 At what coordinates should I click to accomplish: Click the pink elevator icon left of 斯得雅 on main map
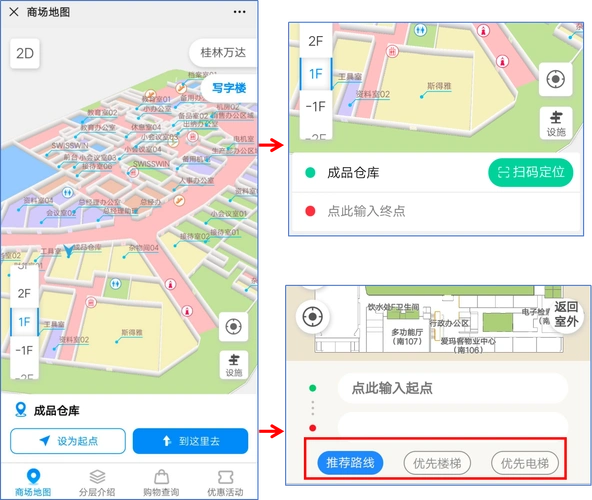91,302
